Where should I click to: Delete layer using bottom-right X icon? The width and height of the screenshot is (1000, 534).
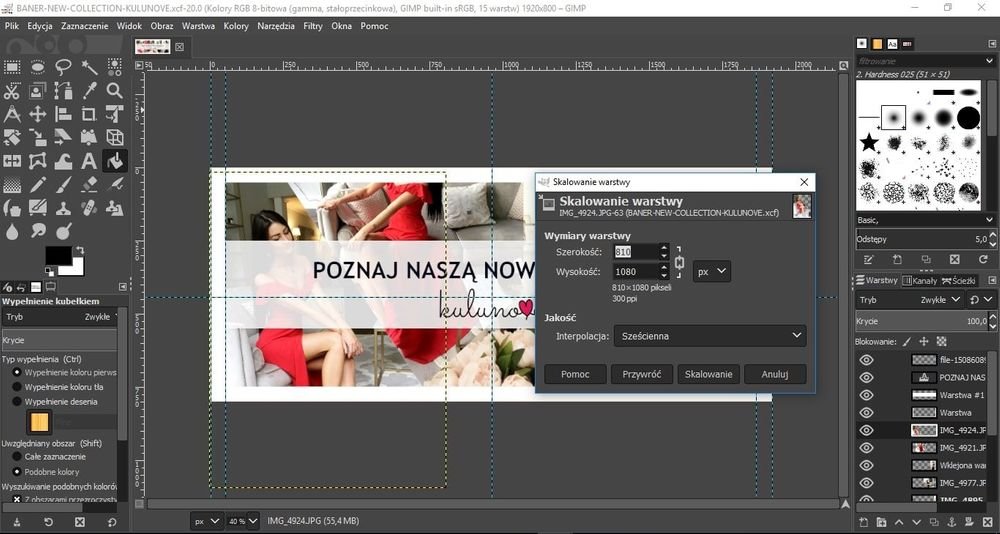(x=986, y=522)
